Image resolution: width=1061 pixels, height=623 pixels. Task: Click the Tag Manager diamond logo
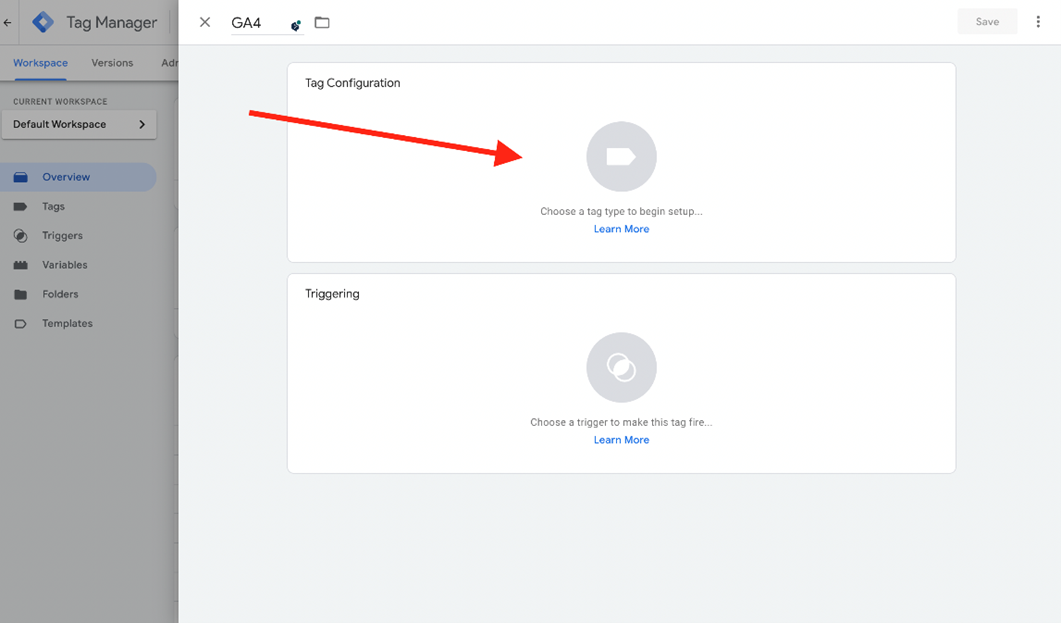tap(42, 21)
